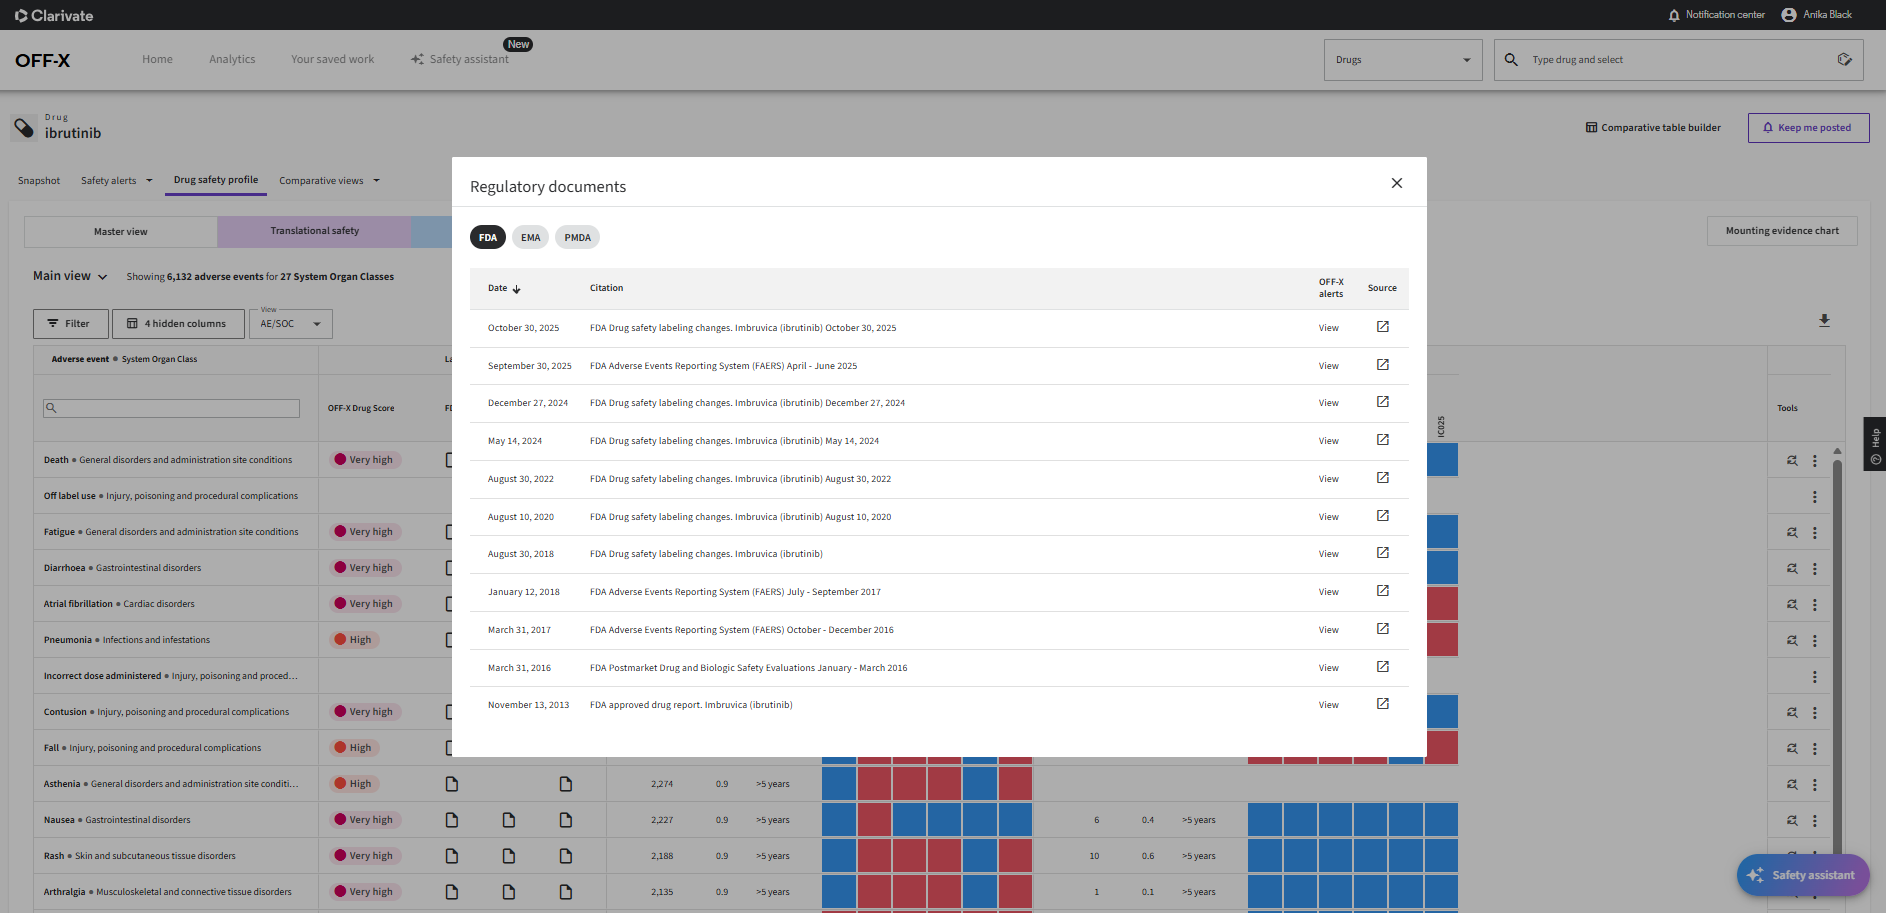
Task: Select the FDA agency filter
Action: [488, 237]
